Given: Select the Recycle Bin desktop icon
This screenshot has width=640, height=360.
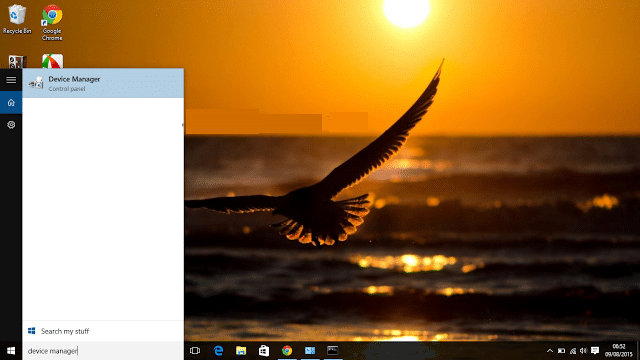Looking at the screenshot, I should point(17,19).
